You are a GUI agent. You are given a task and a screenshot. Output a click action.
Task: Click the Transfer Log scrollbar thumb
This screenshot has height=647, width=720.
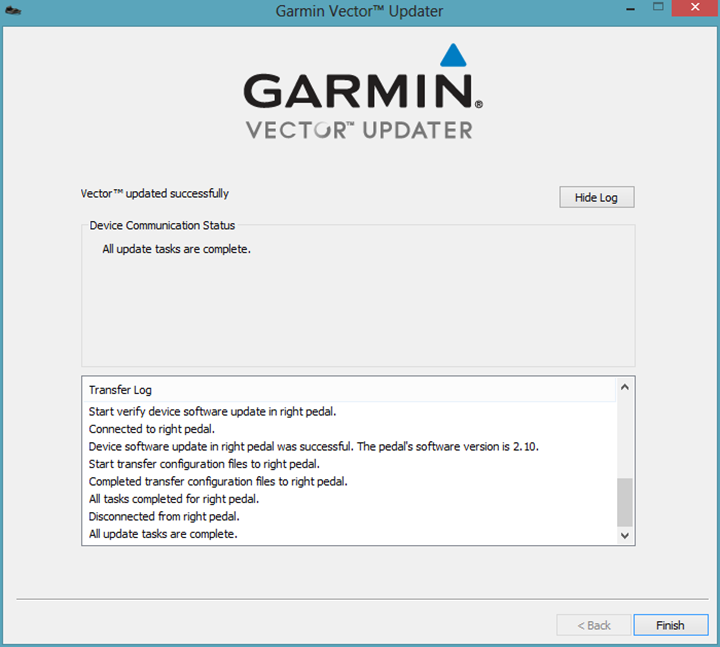624,502
